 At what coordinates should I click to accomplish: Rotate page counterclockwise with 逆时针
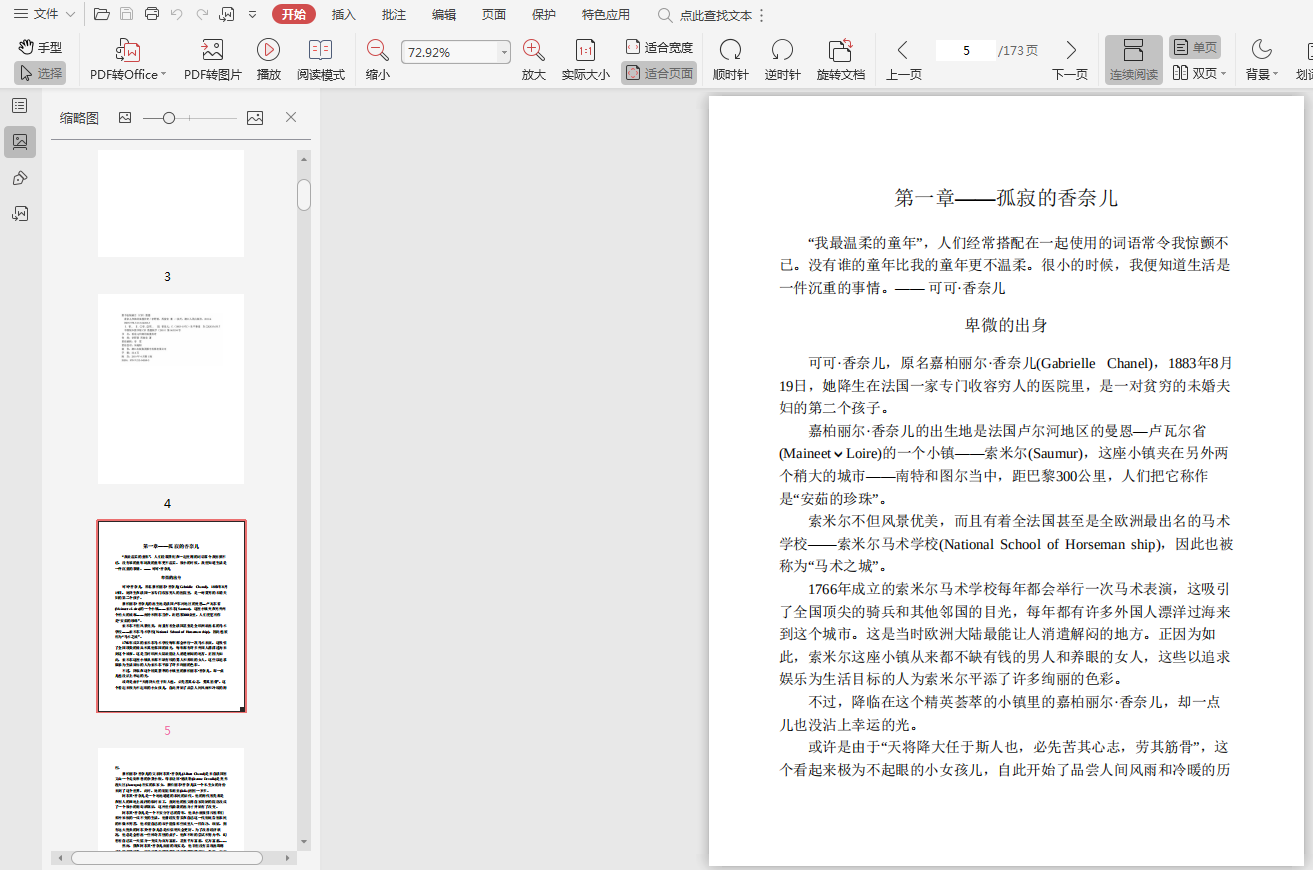coord(782,50)
